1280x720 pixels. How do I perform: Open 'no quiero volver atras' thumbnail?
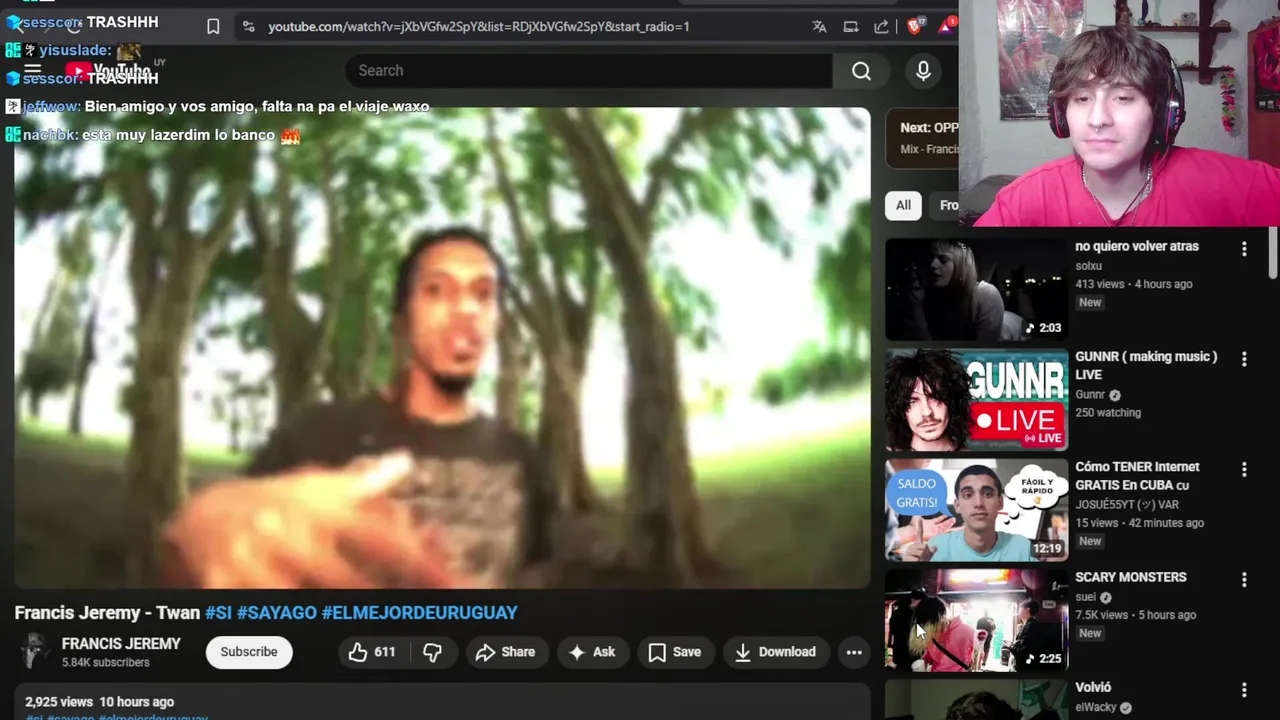pos(976,289)
